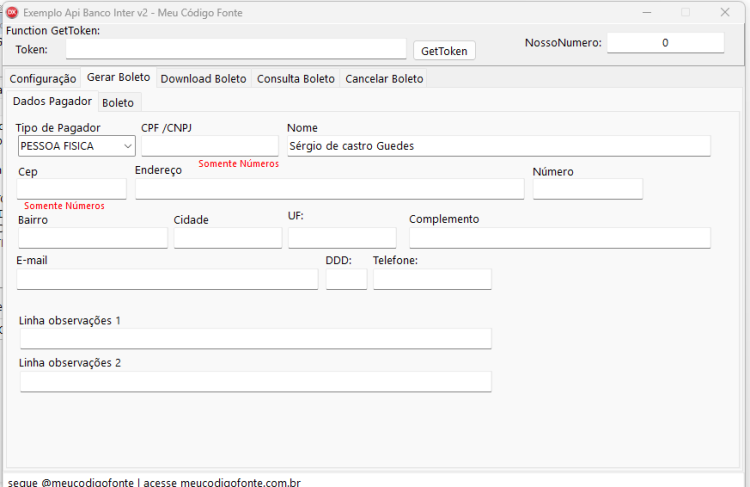Click the Endereço input field

point(330,189)
